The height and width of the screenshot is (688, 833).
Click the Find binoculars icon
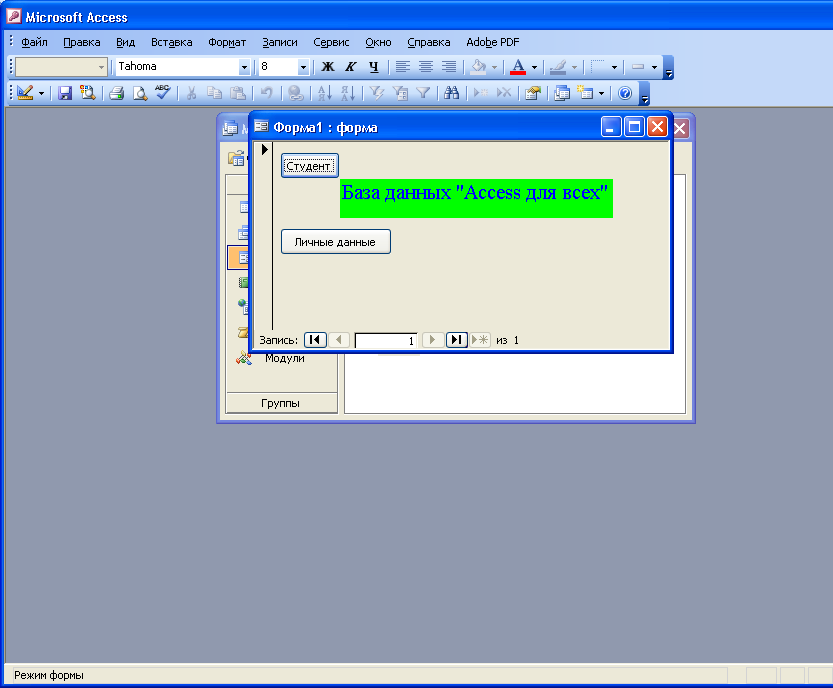[x=452, y=93]
